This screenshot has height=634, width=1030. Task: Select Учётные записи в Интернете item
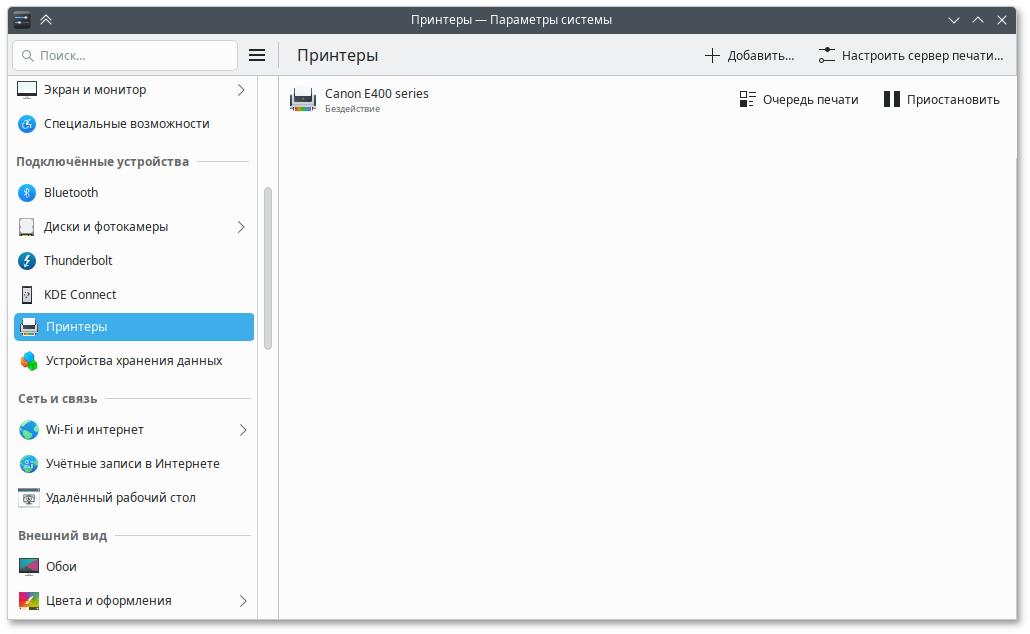point(132,464)
